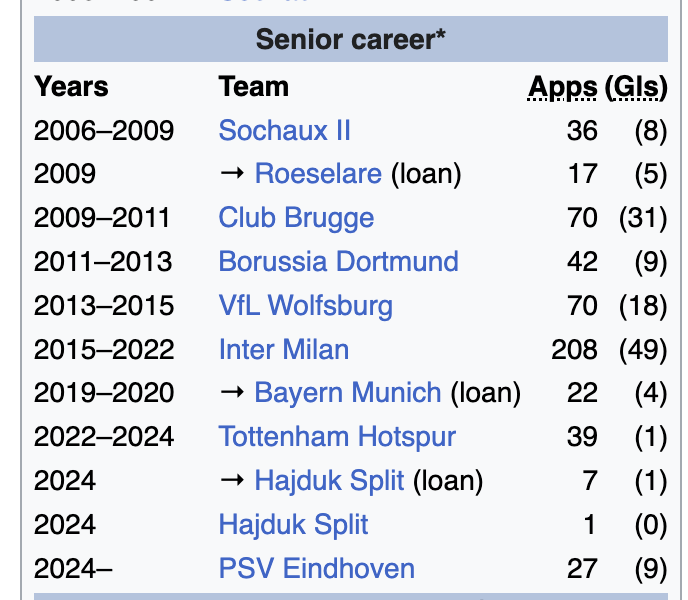This screenshot has height=600, width=688.
Task: Open the Roeselare team link
Action: [318, 173]
